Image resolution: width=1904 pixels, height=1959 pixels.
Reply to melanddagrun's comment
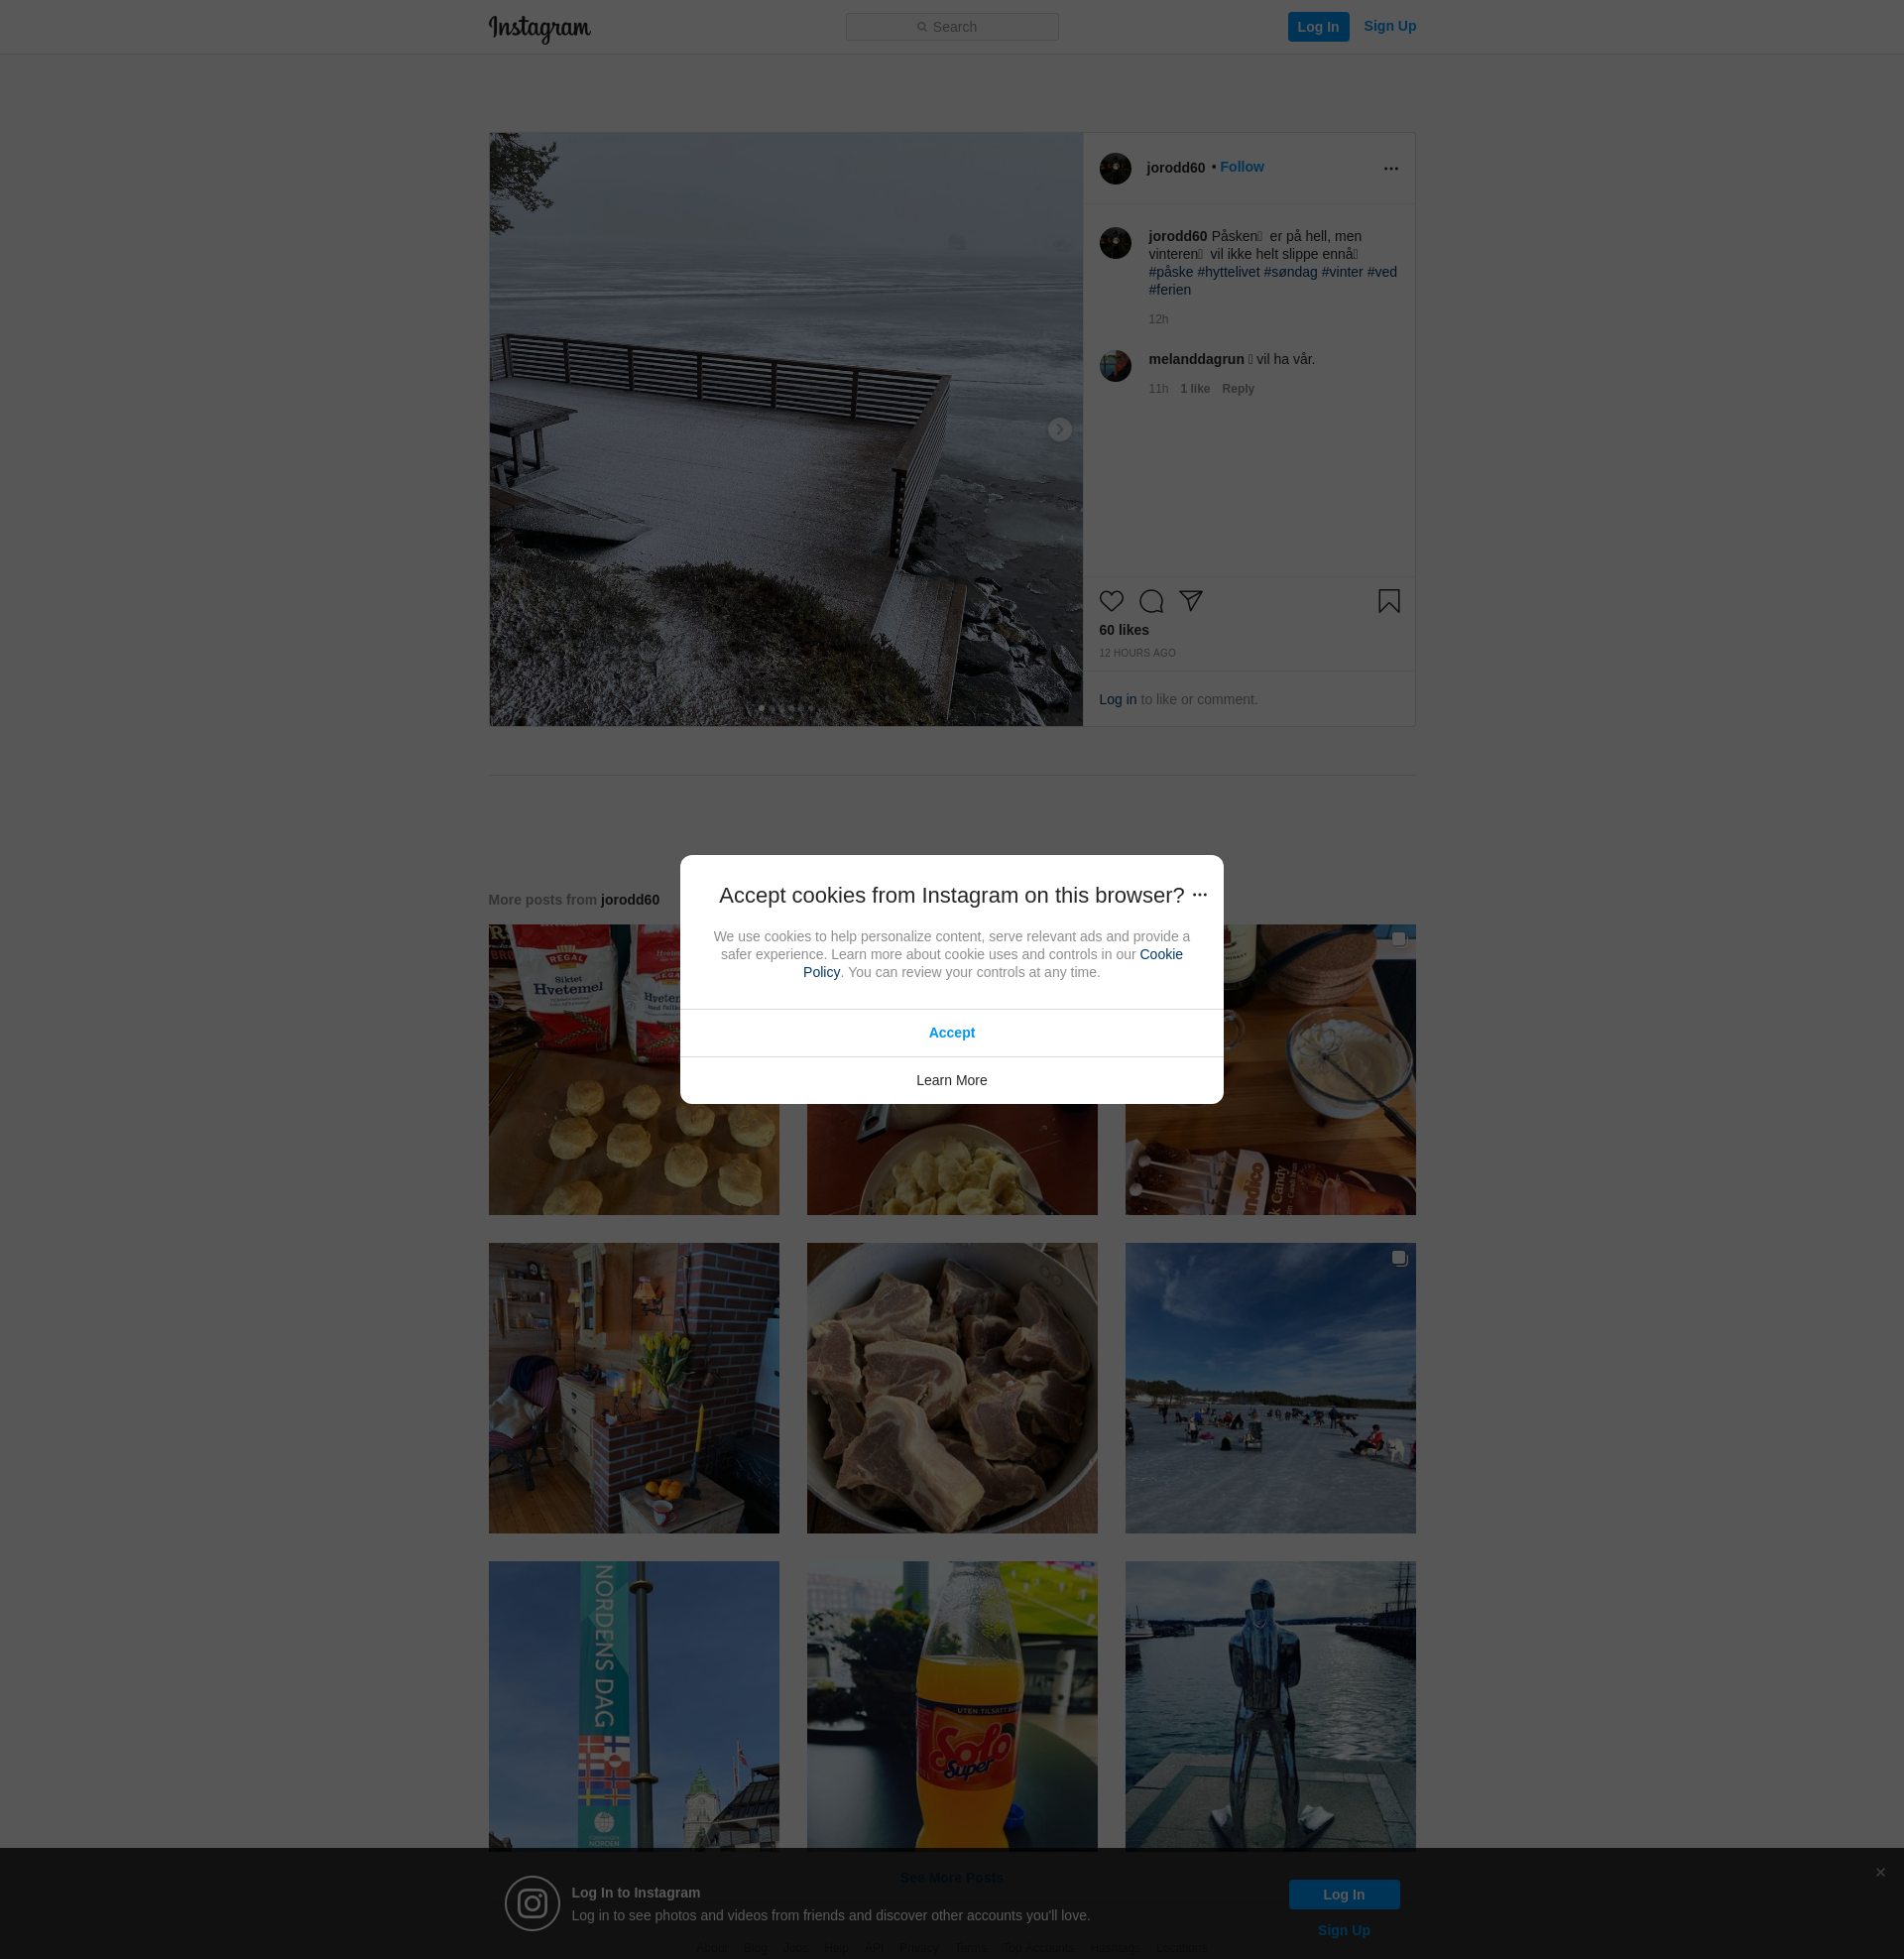(x=1237, y=389)
